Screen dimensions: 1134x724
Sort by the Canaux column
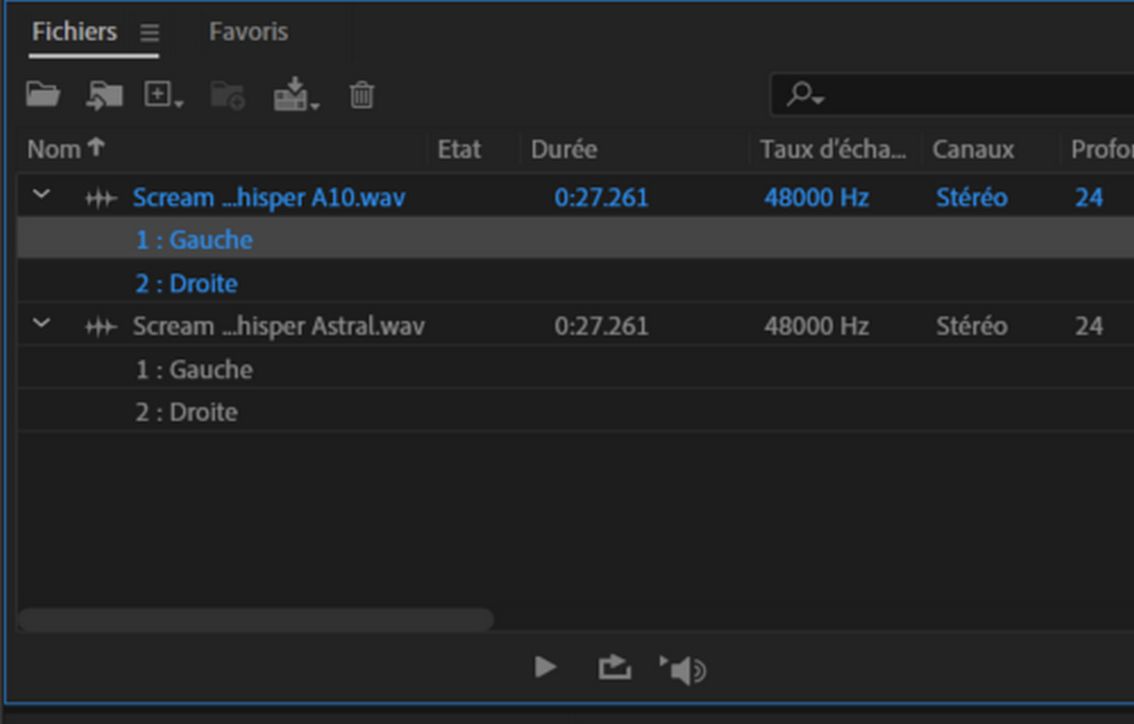tap(973, 149)
